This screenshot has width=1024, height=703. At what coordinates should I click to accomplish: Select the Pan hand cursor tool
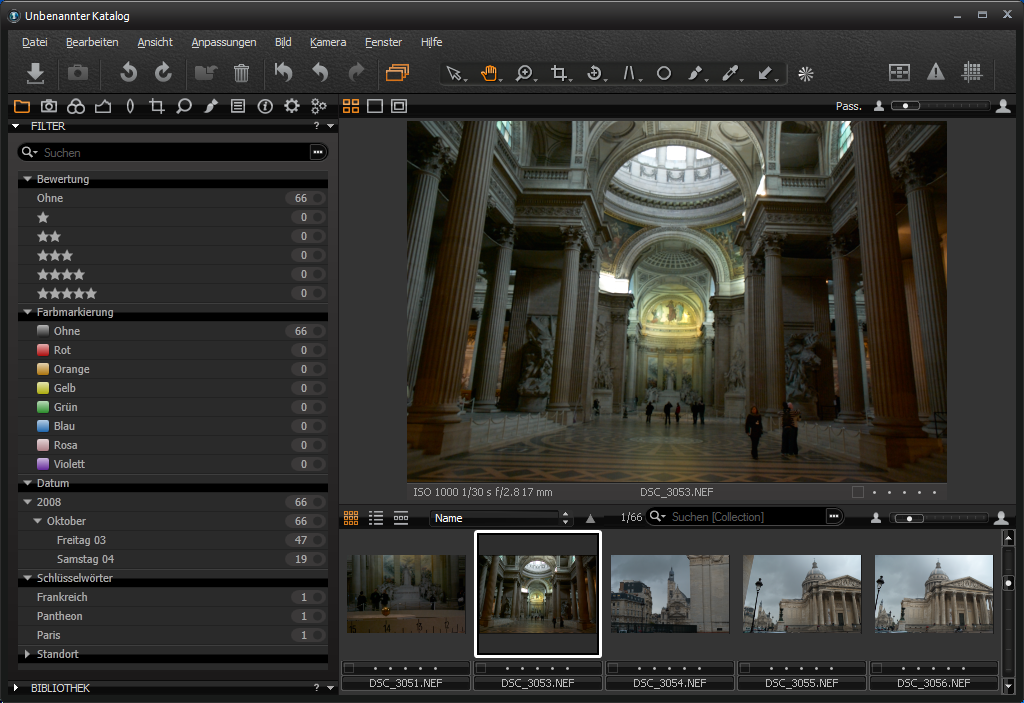490,73
